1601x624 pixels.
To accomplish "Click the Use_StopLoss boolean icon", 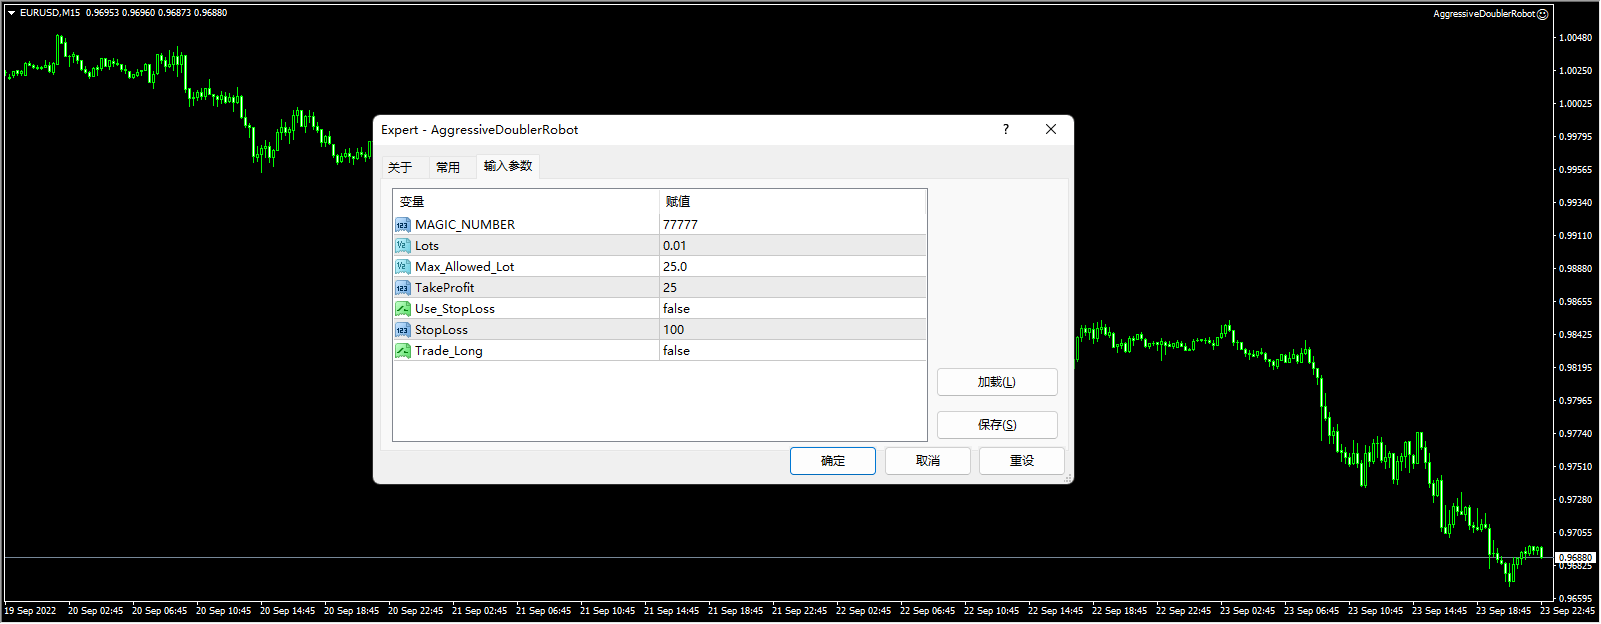I will 402,309.
